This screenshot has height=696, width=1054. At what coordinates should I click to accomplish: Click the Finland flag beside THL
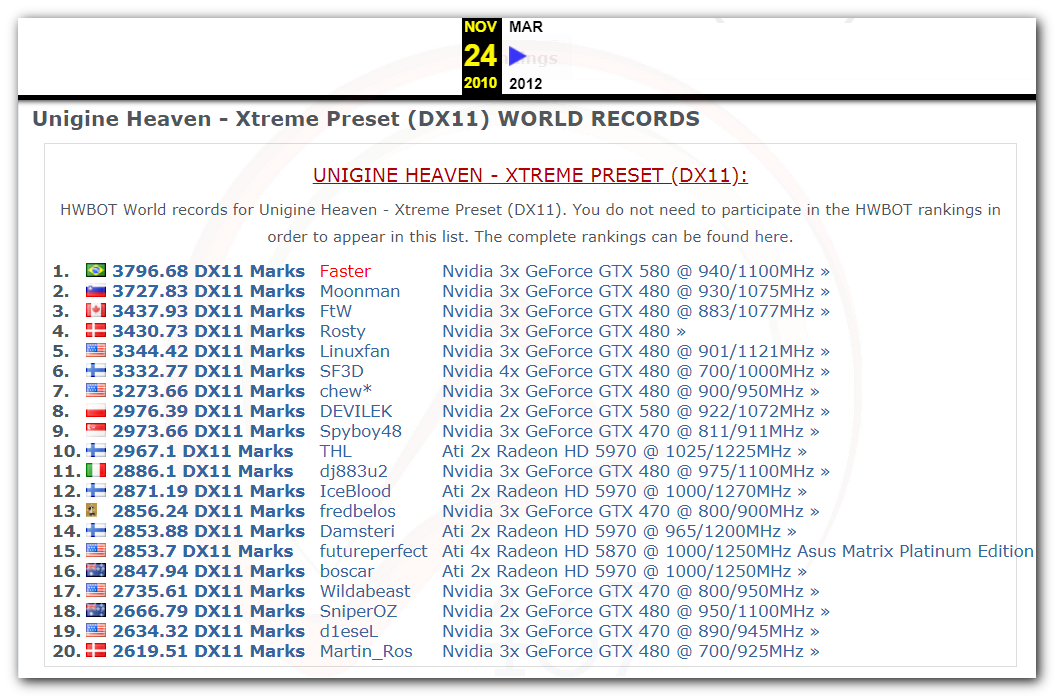[x=95, y=451]
